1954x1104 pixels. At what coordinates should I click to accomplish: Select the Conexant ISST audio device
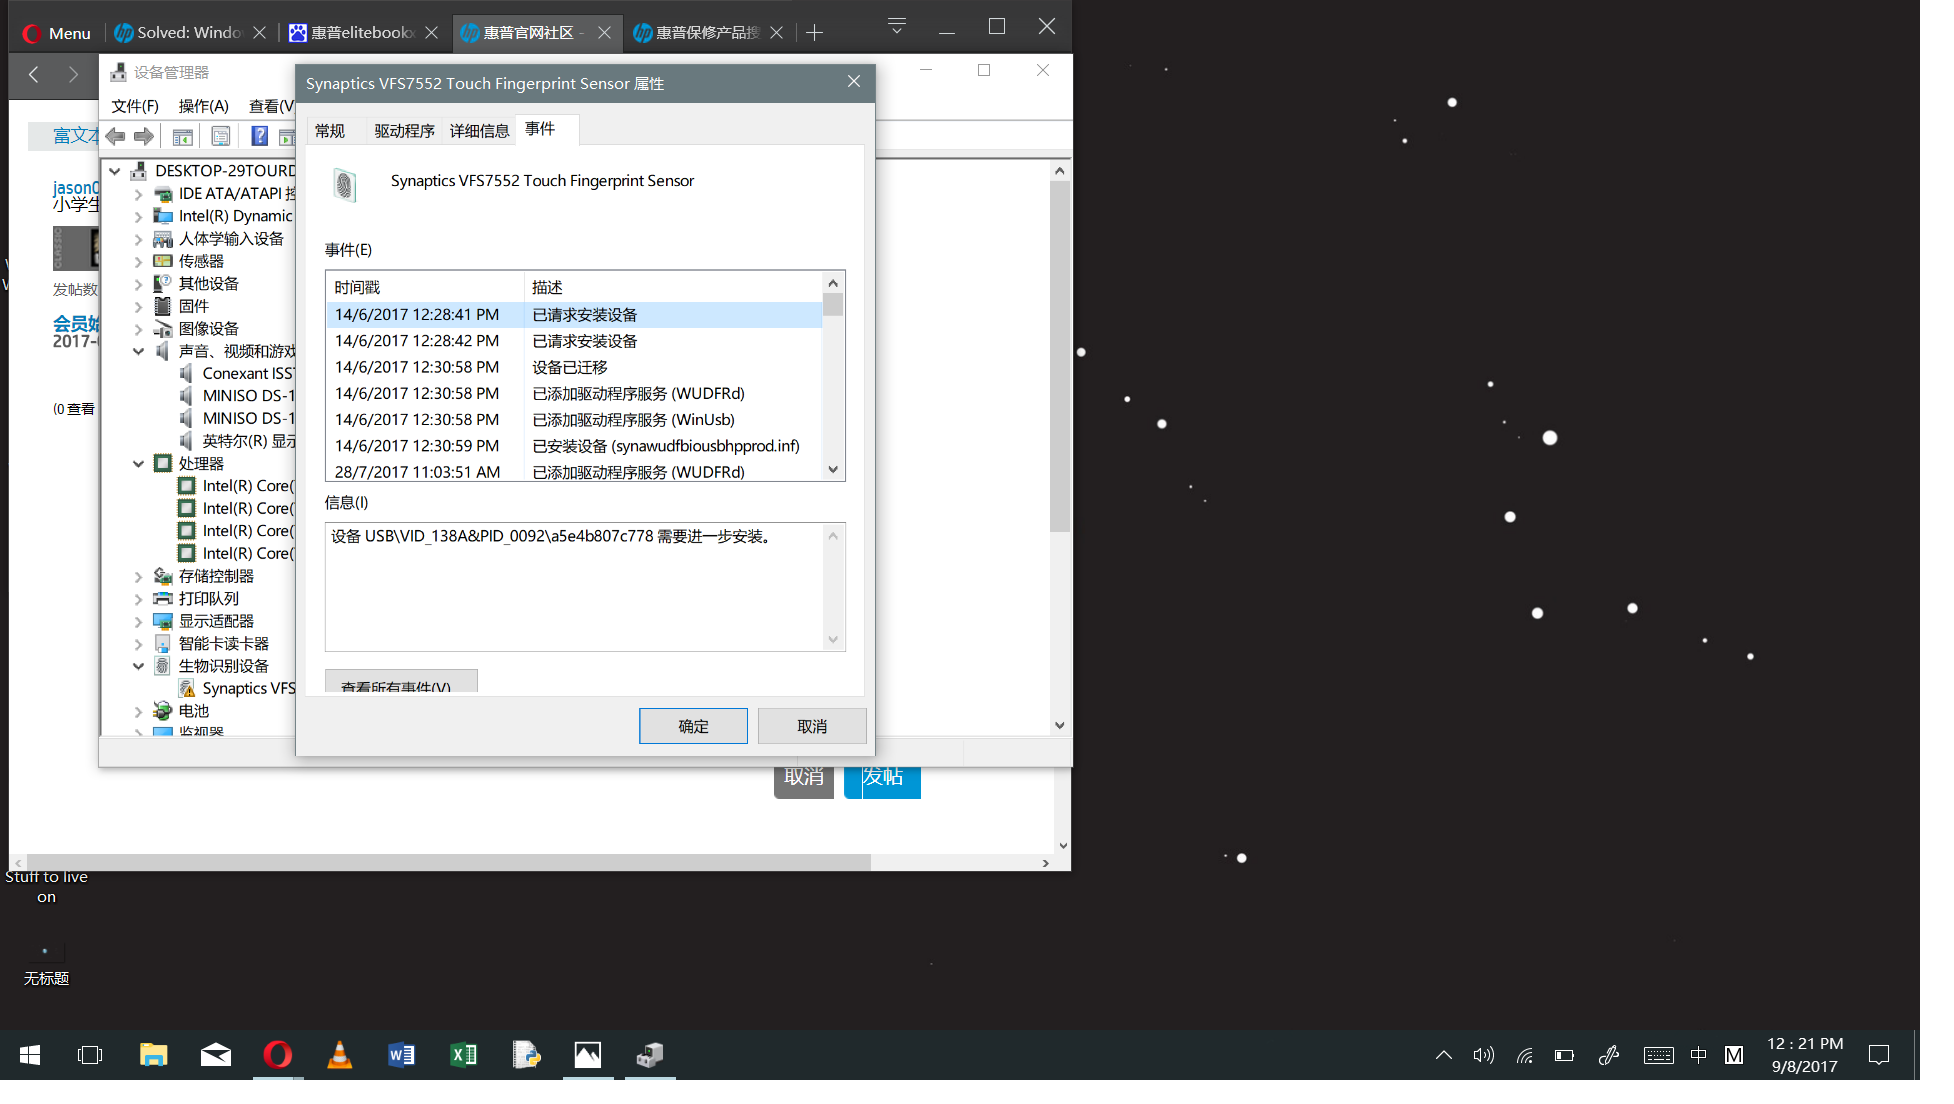[x=248, y=373]
